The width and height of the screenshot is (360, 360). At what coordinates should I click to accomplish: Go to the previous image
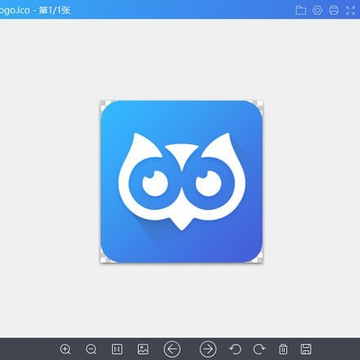coord(172,349)
